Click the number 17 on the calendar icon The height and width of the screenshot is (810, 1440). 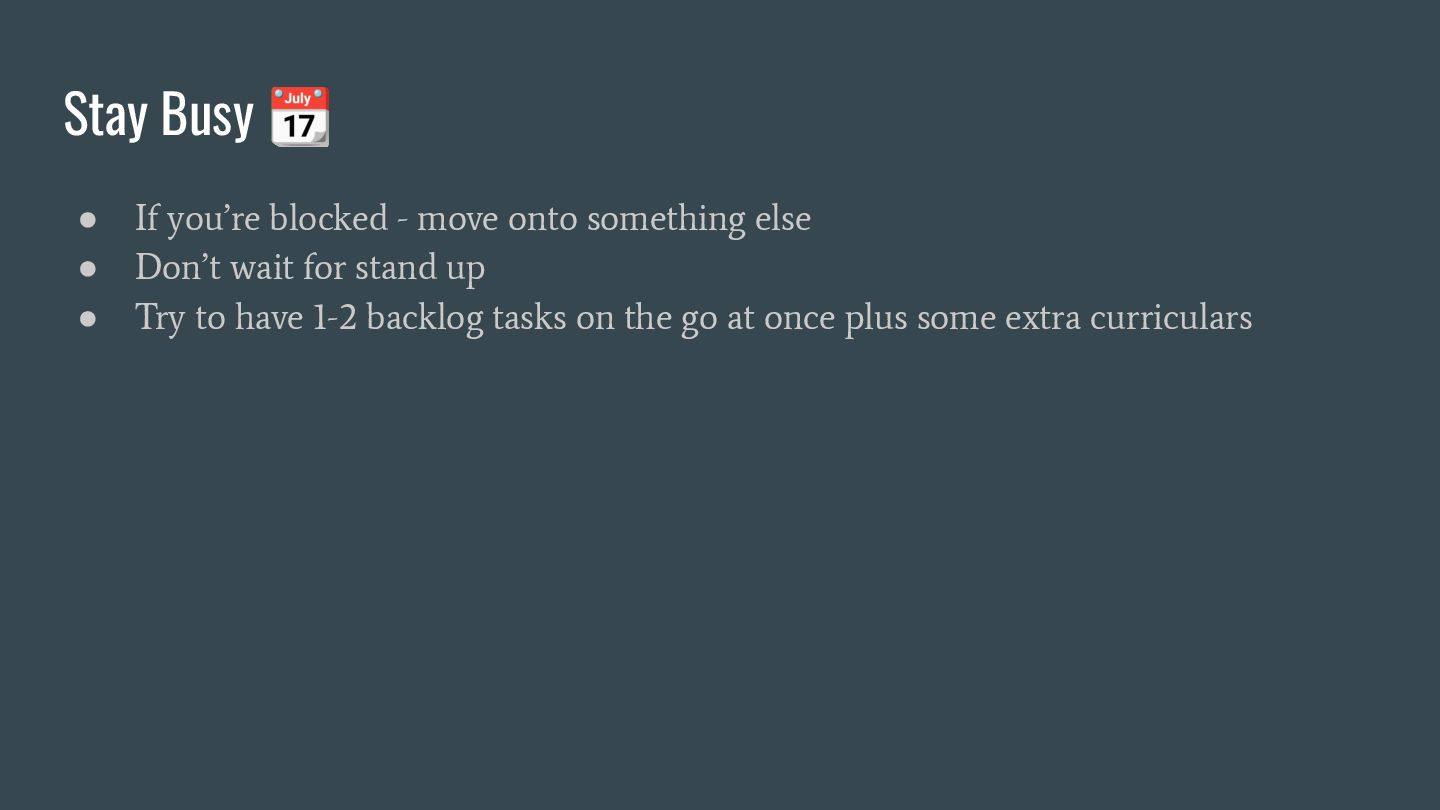(x=299, y=127)
